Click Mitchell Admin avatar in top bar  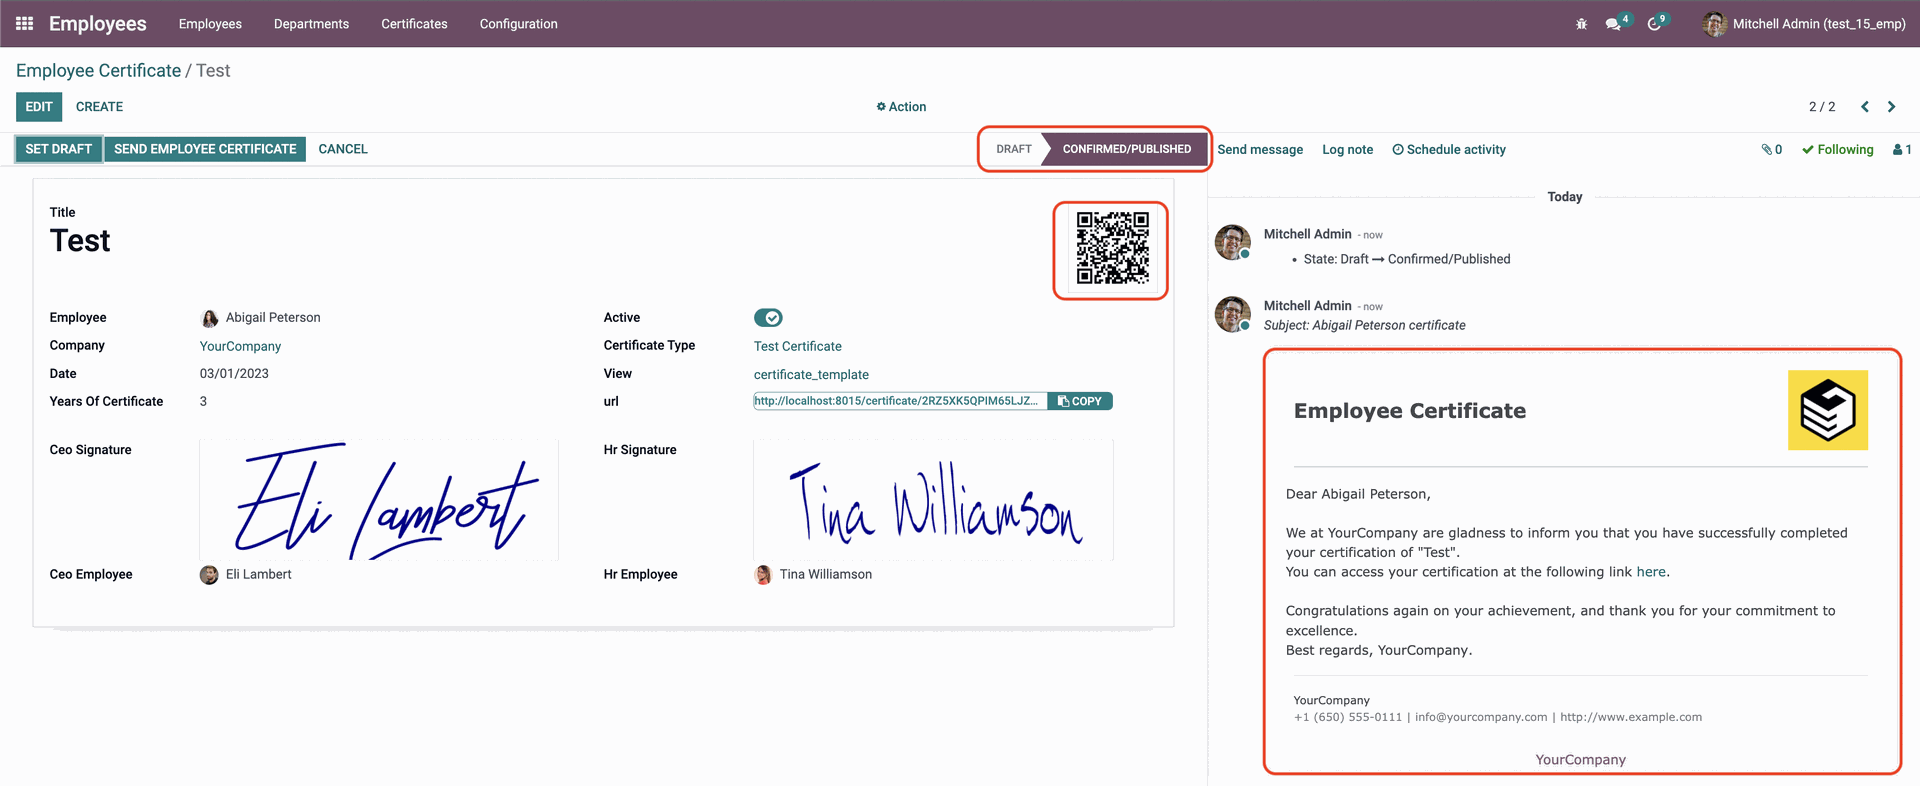[x=1714, y=24]
